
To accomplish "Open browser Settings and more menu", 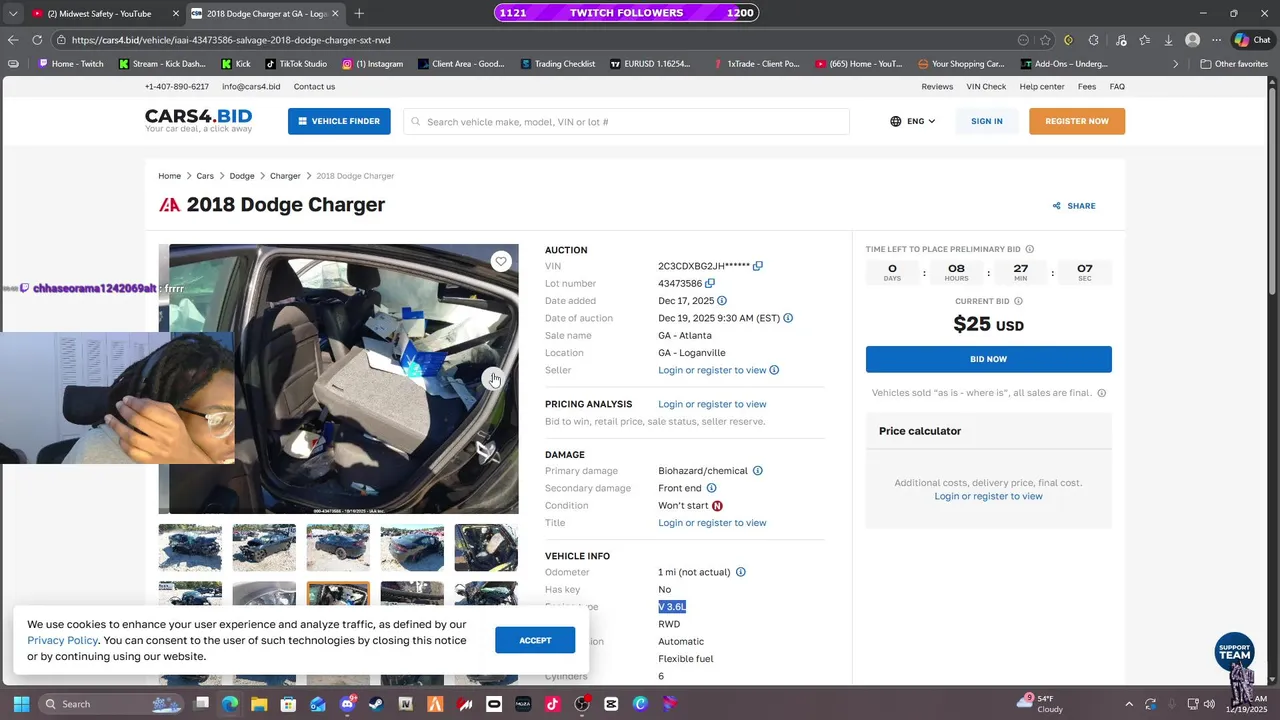I will click(1216, 40).
